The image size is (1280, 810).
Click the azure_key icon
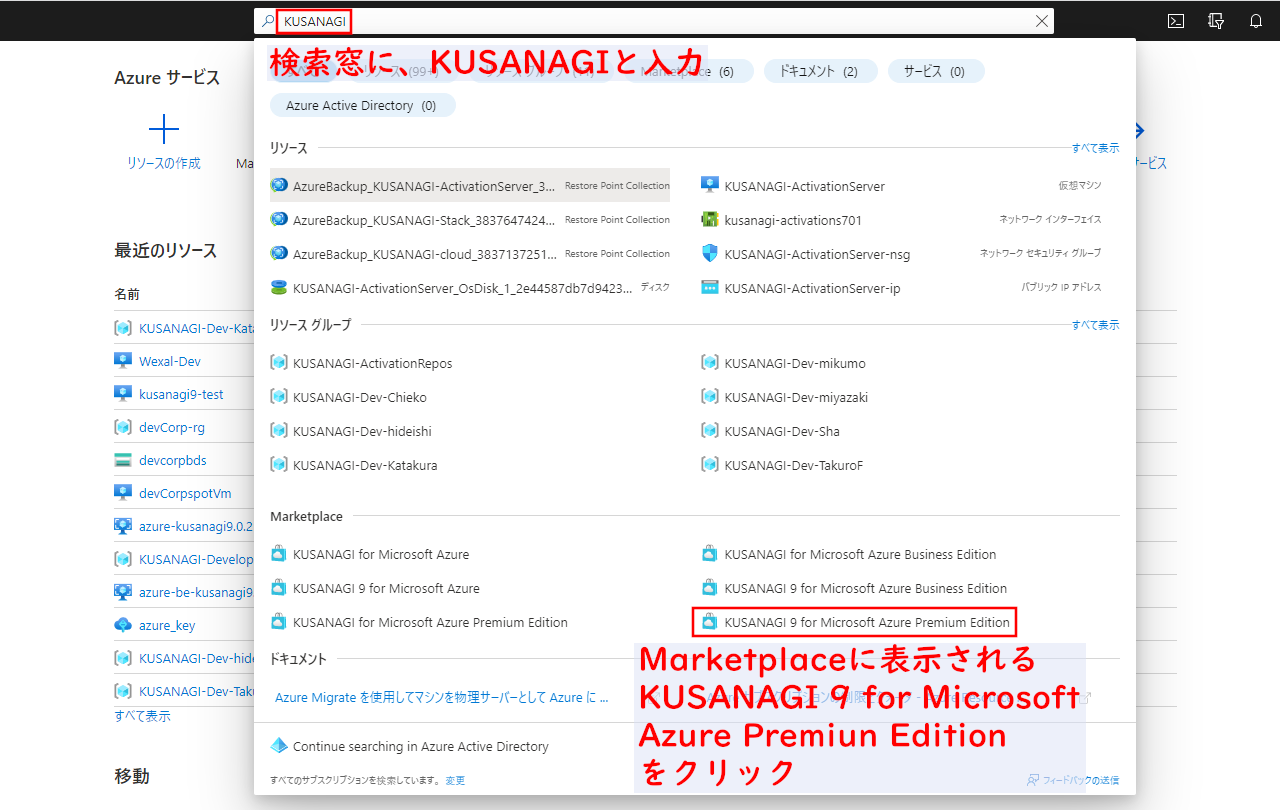(123, 625)
